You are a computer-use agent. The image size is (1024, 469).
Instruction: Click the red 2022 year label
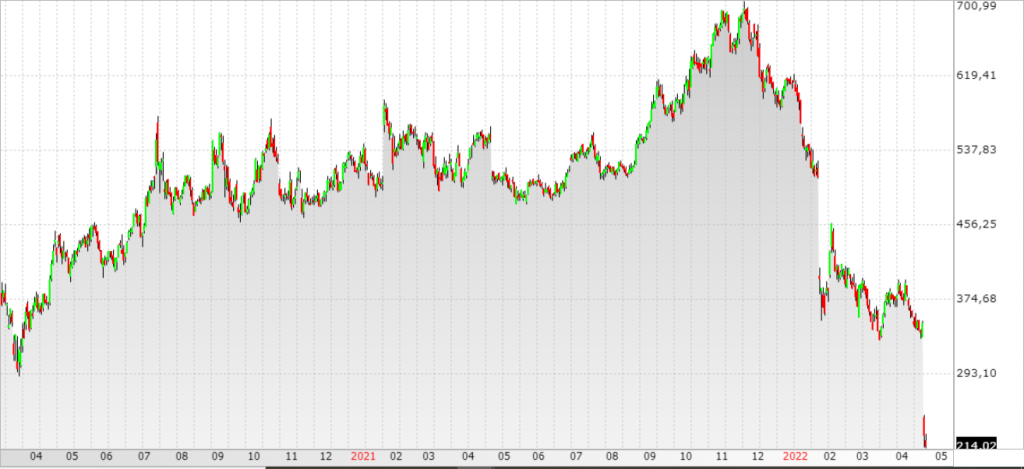tap(796, 456)
